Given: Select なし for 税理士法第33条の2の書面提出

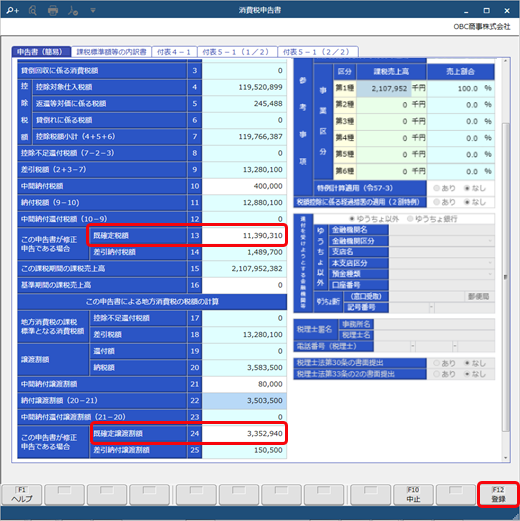Looking at the screenshot, I should click(x=467, y=374).
